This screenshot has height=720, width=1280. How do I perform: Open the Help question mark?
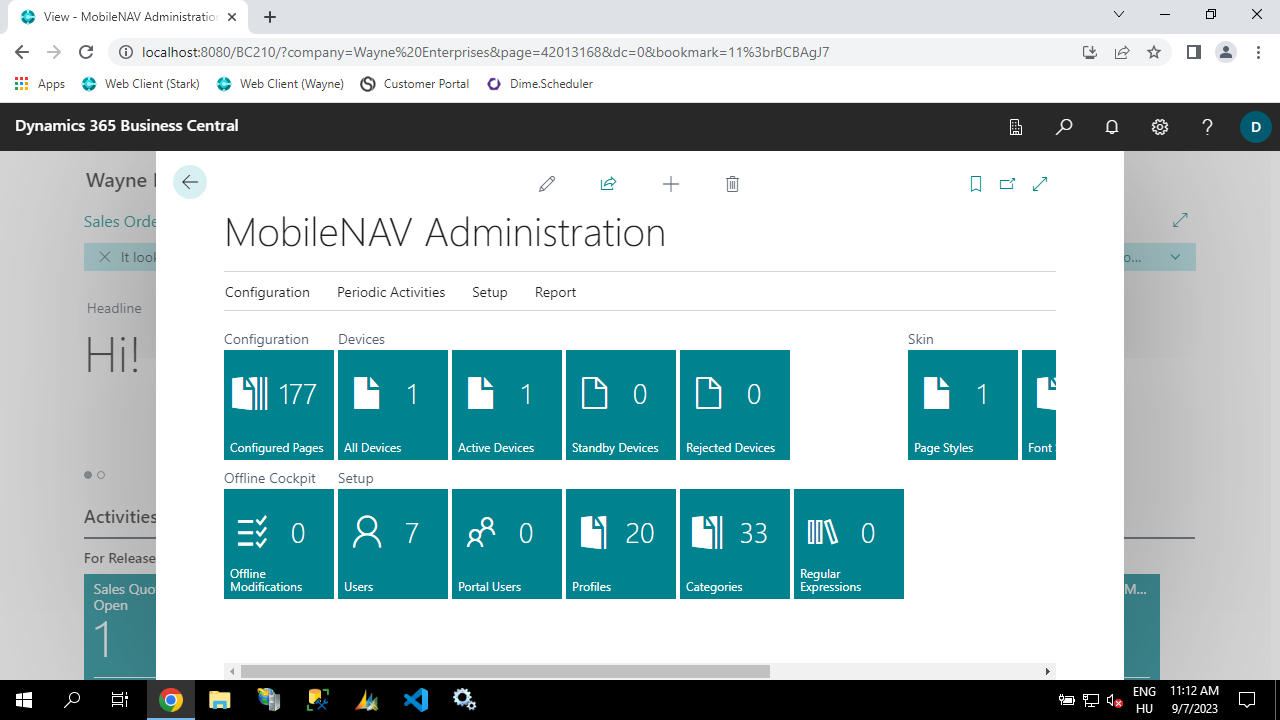pyautogui.click(x=1207, y=127)
